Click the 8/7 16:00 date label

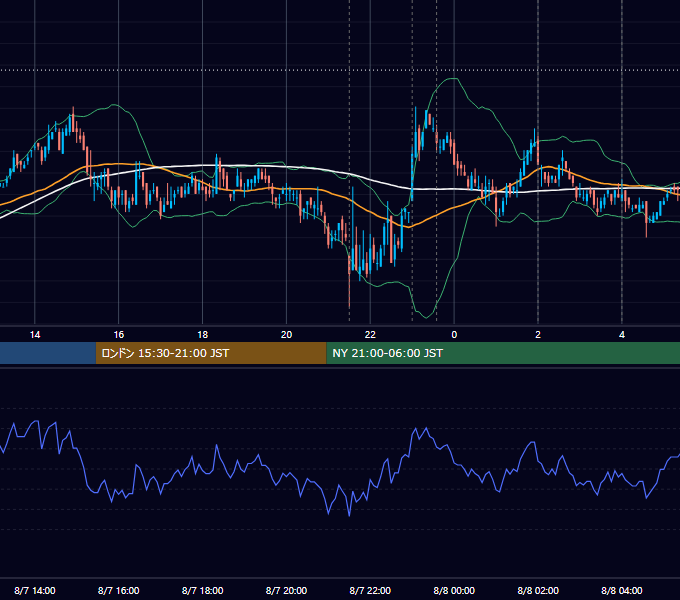118,590
